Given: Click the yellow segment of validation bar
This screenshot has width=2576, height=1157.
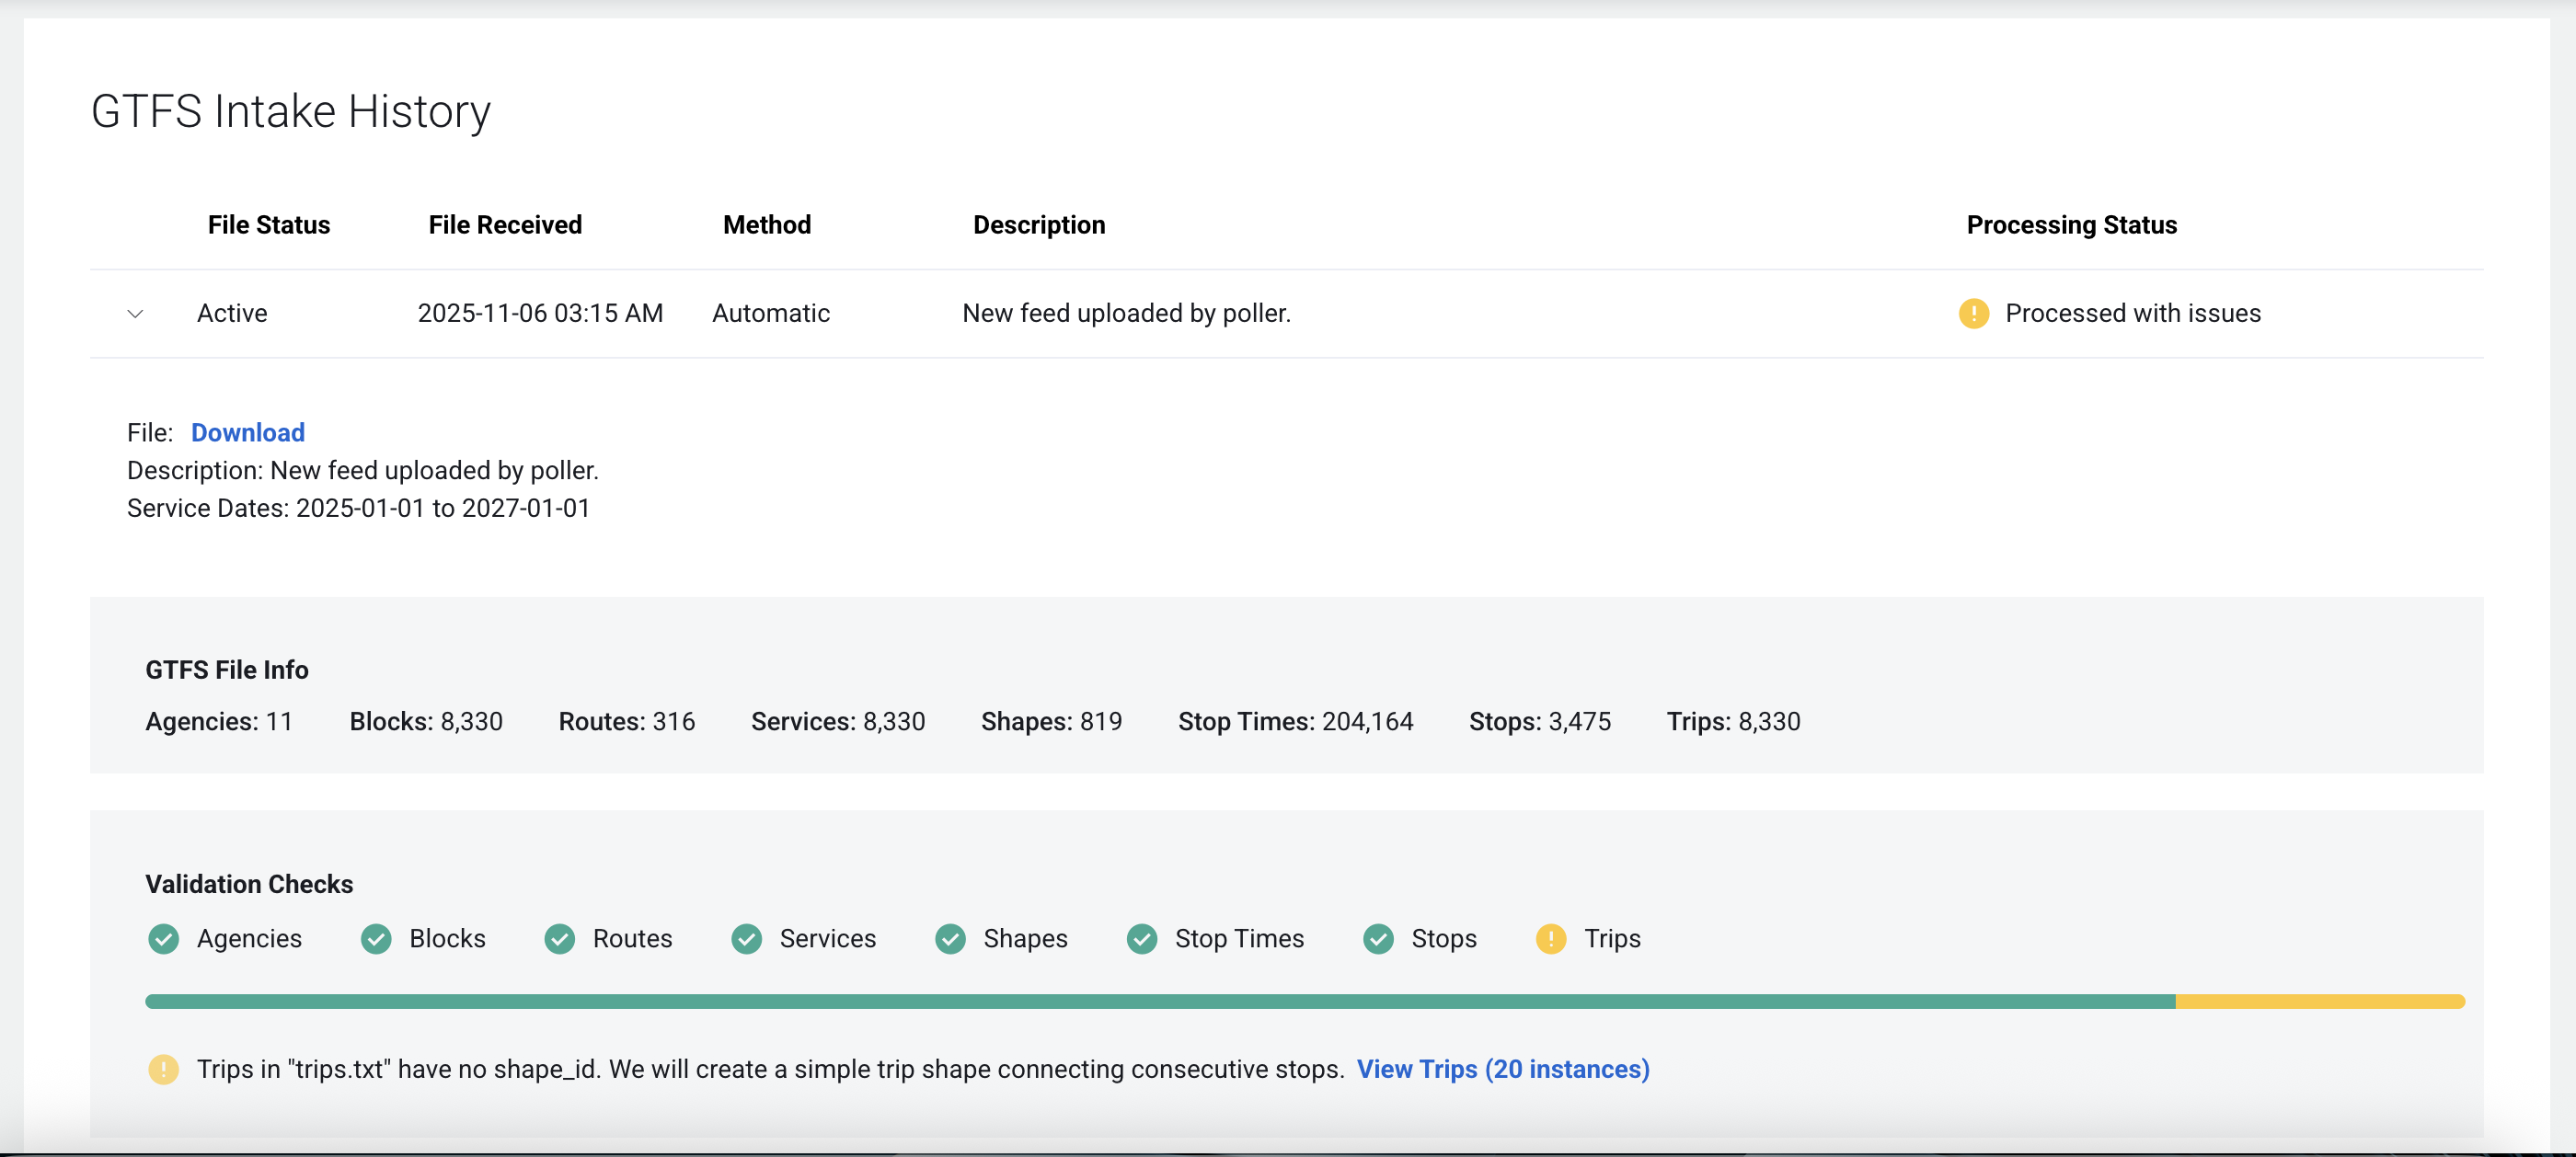Looking at the screenshot, I should click(2320, 1002).
